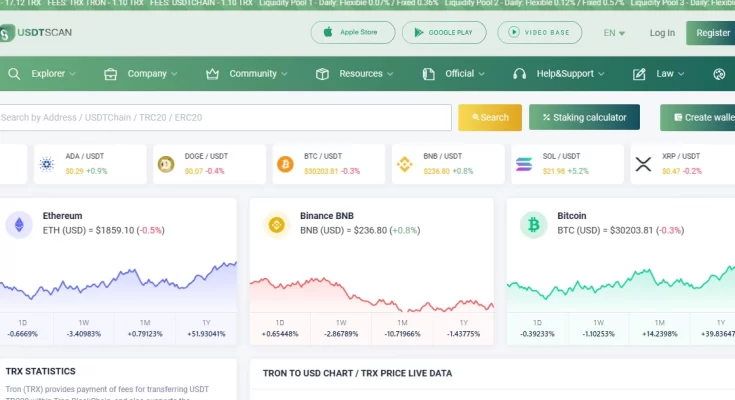Click the Create wallet button
This screenshot has height=400, width=735.
[698, 117]
